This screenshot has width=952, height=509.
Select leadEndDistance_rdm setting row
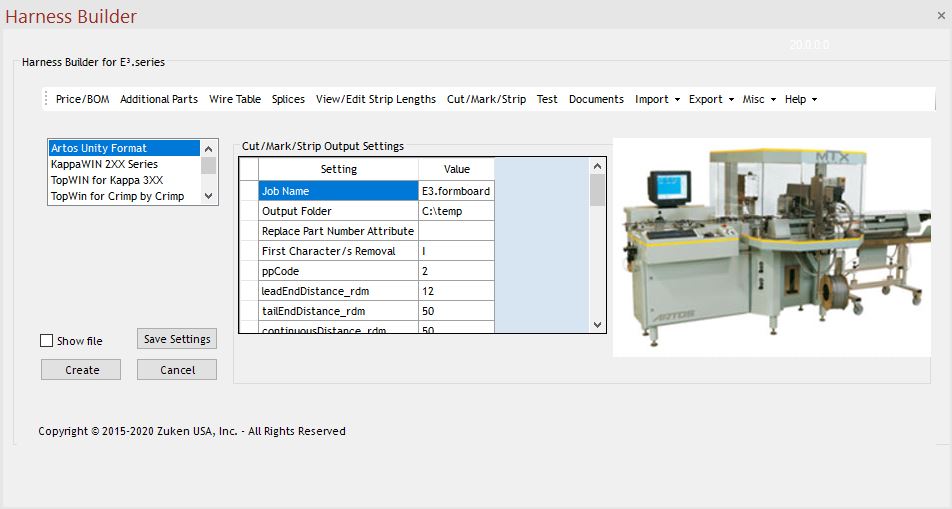pos(338,291)
